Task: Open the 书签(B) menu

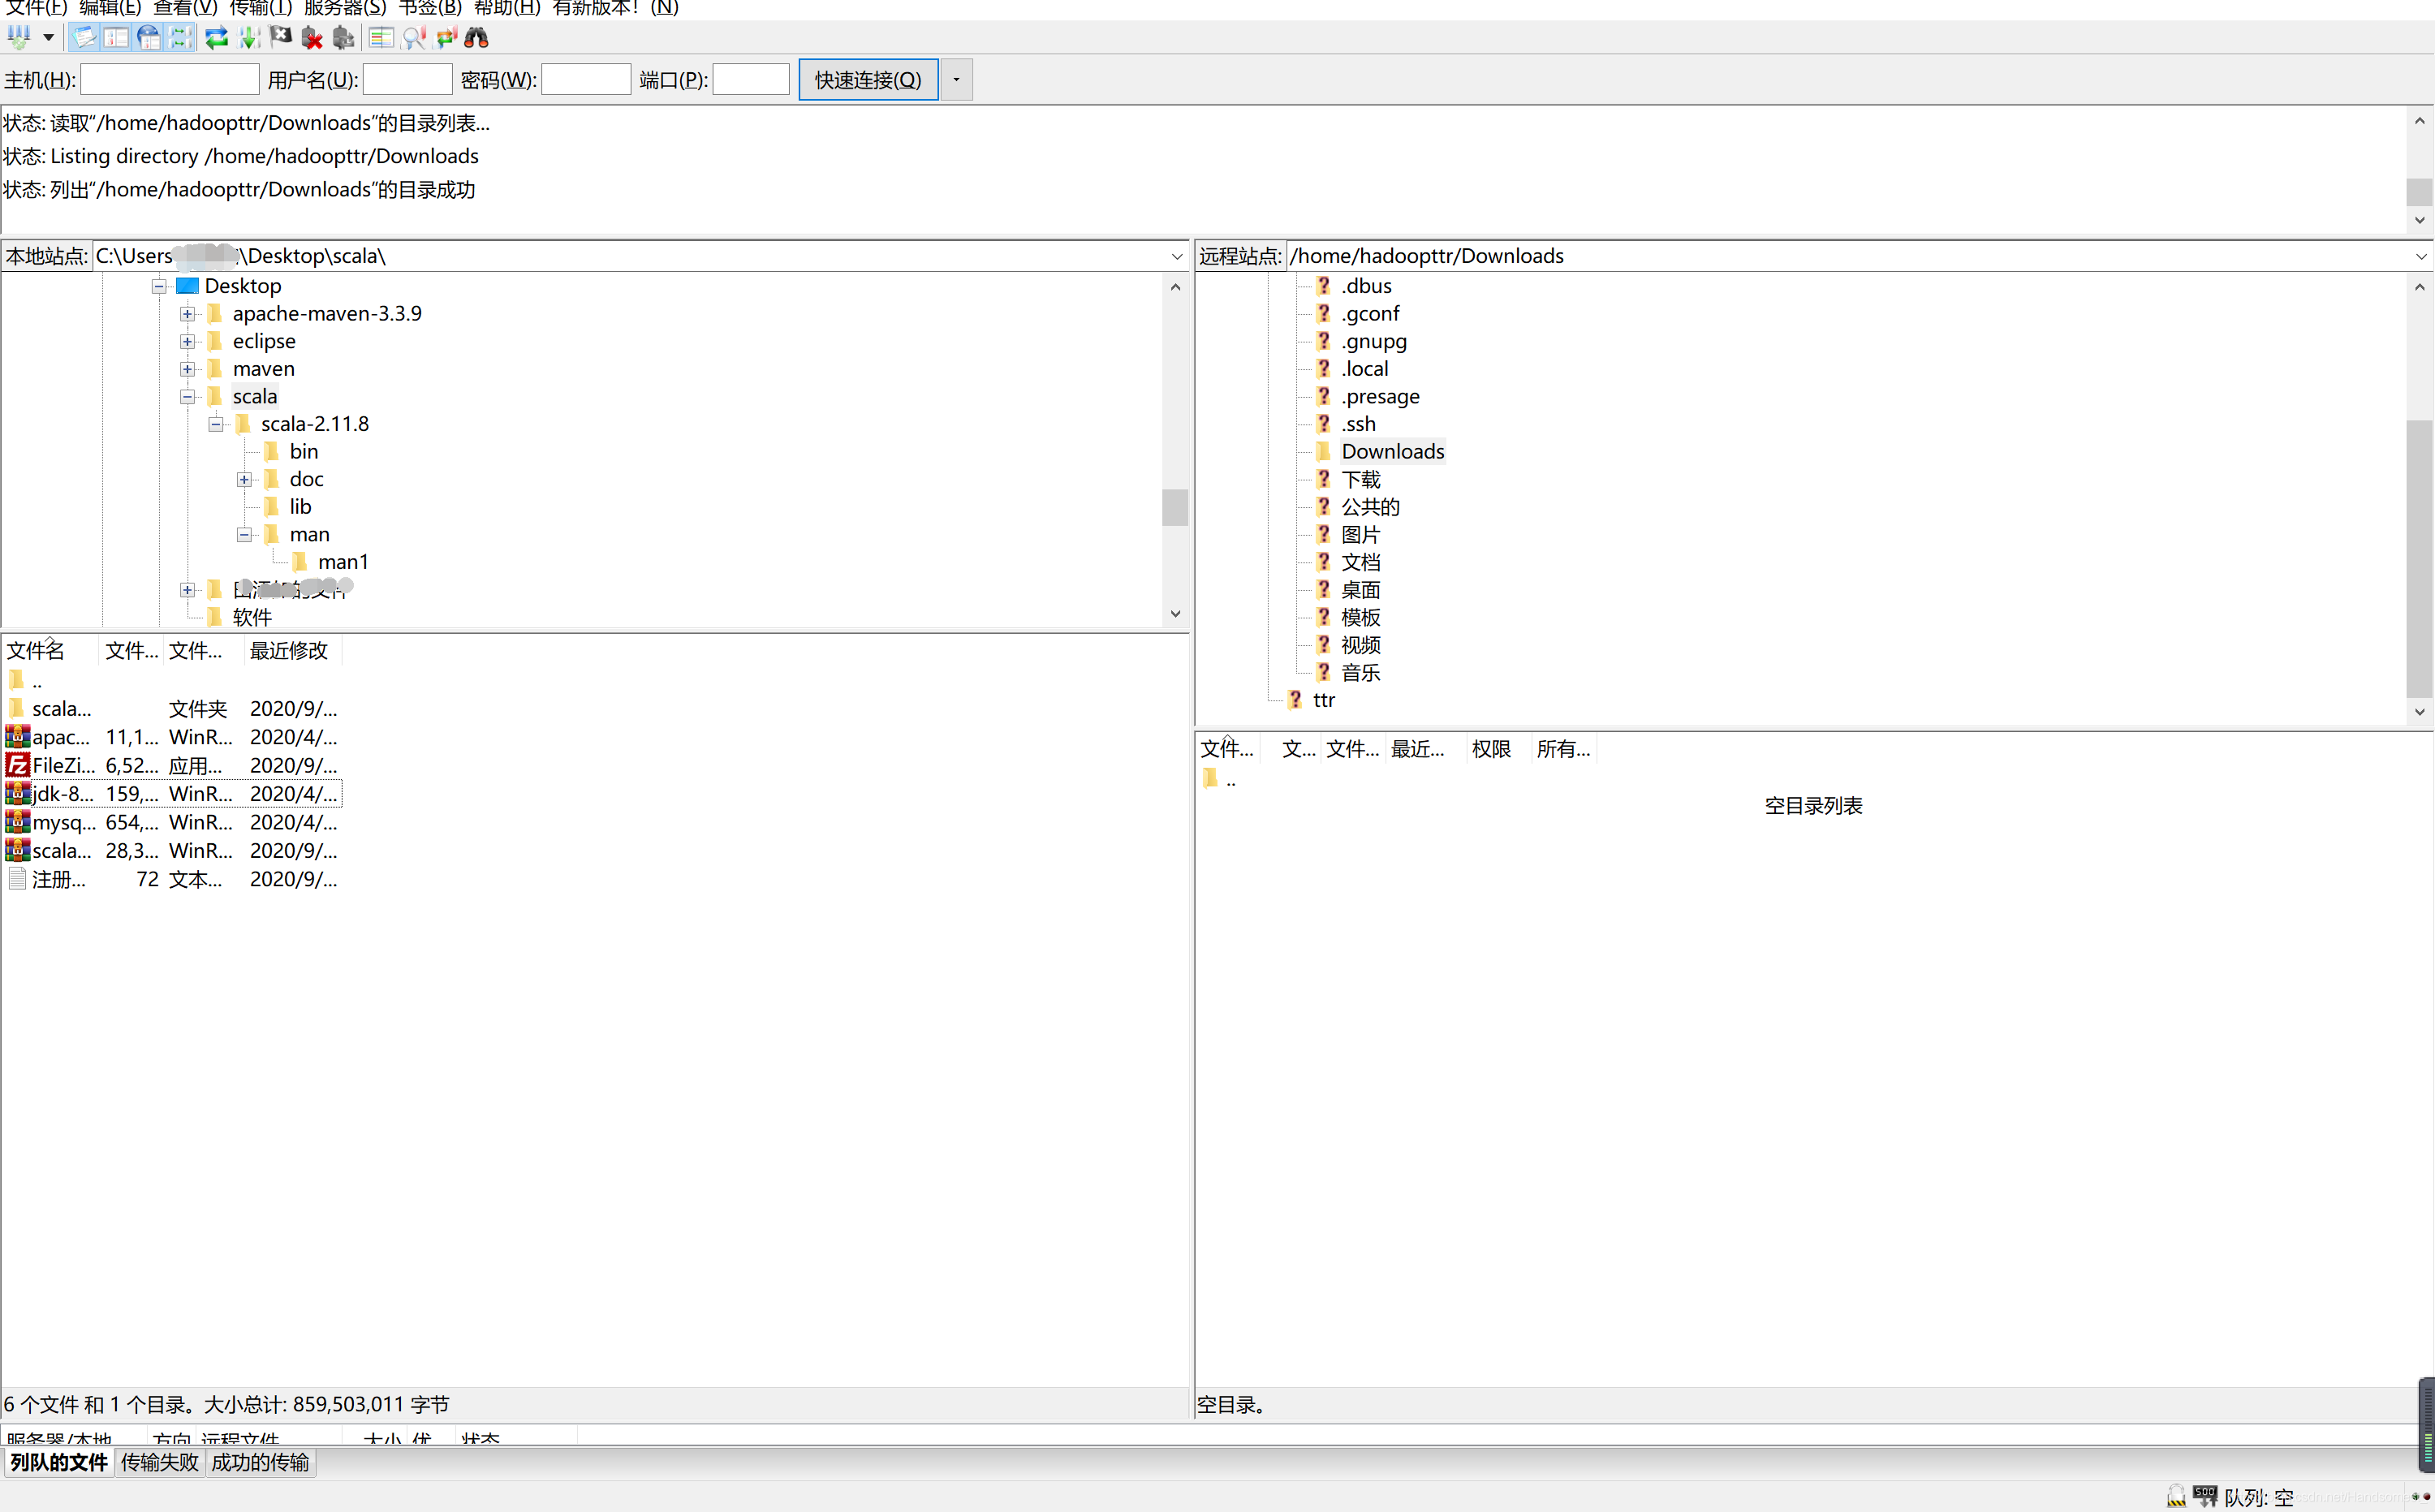Action: tap(430, 8)
